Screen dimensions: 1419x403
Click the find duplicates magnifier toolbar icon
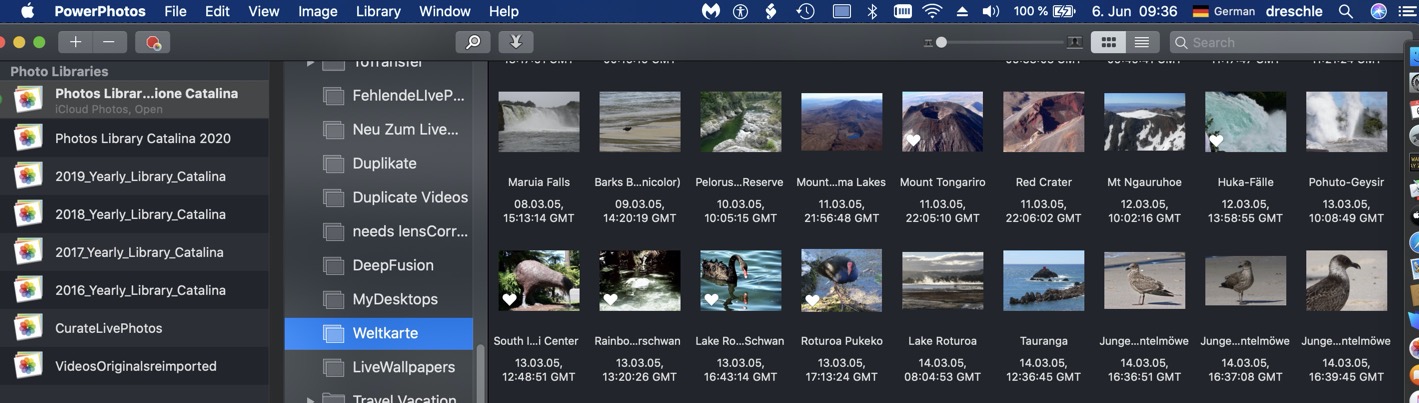[x=473, y=42]
